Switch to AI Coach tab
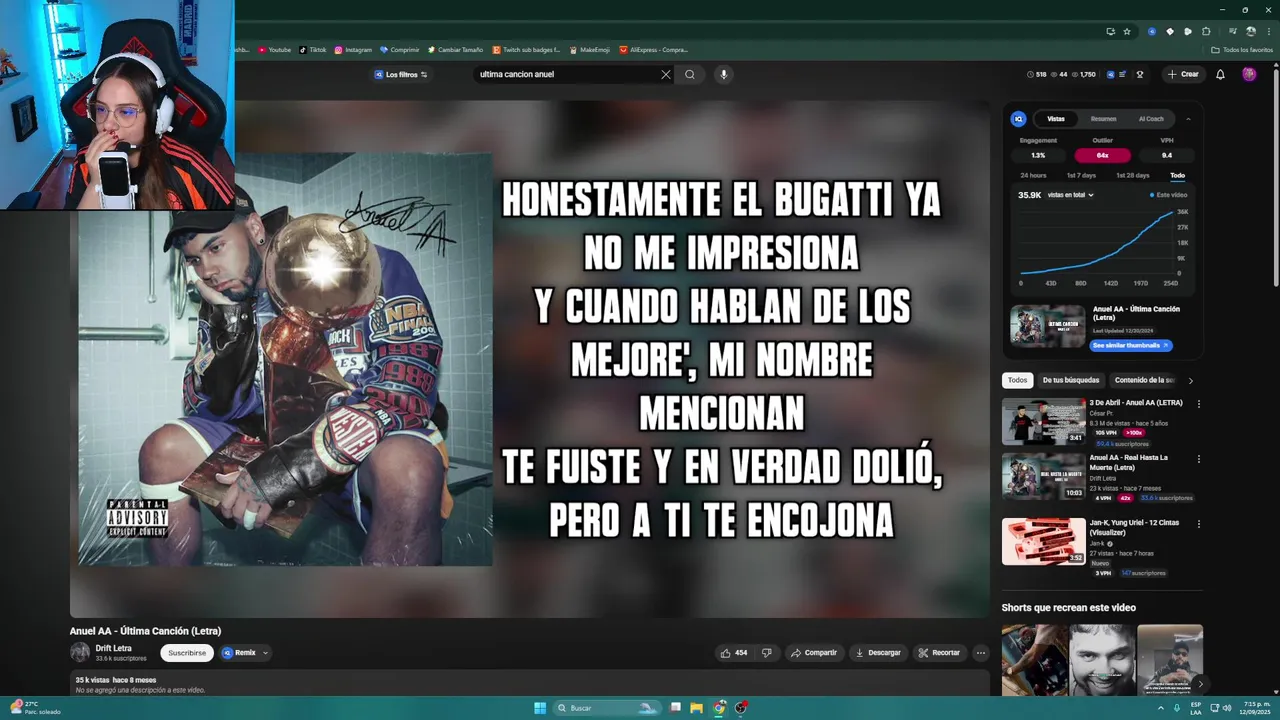The image size is (1280, 720). click(x=1151, y=119)
